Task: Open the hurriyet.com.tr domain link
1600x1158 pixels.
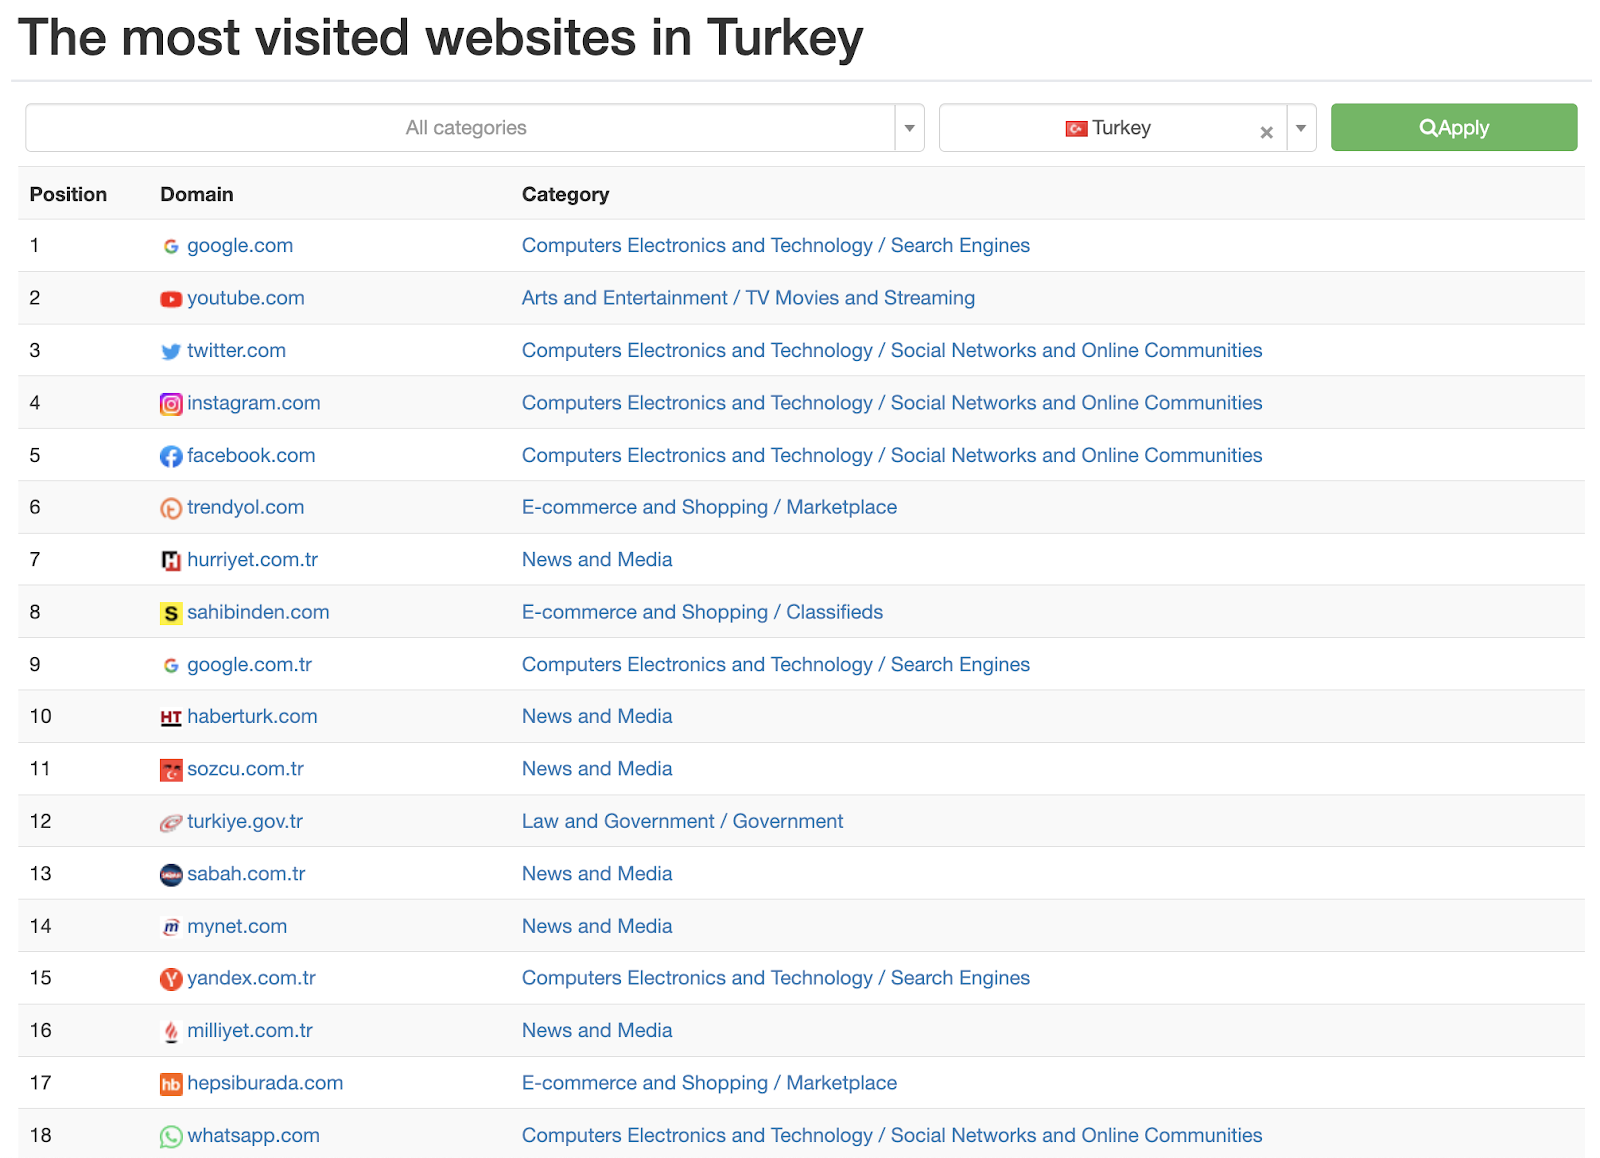Action: coord(252,560)
